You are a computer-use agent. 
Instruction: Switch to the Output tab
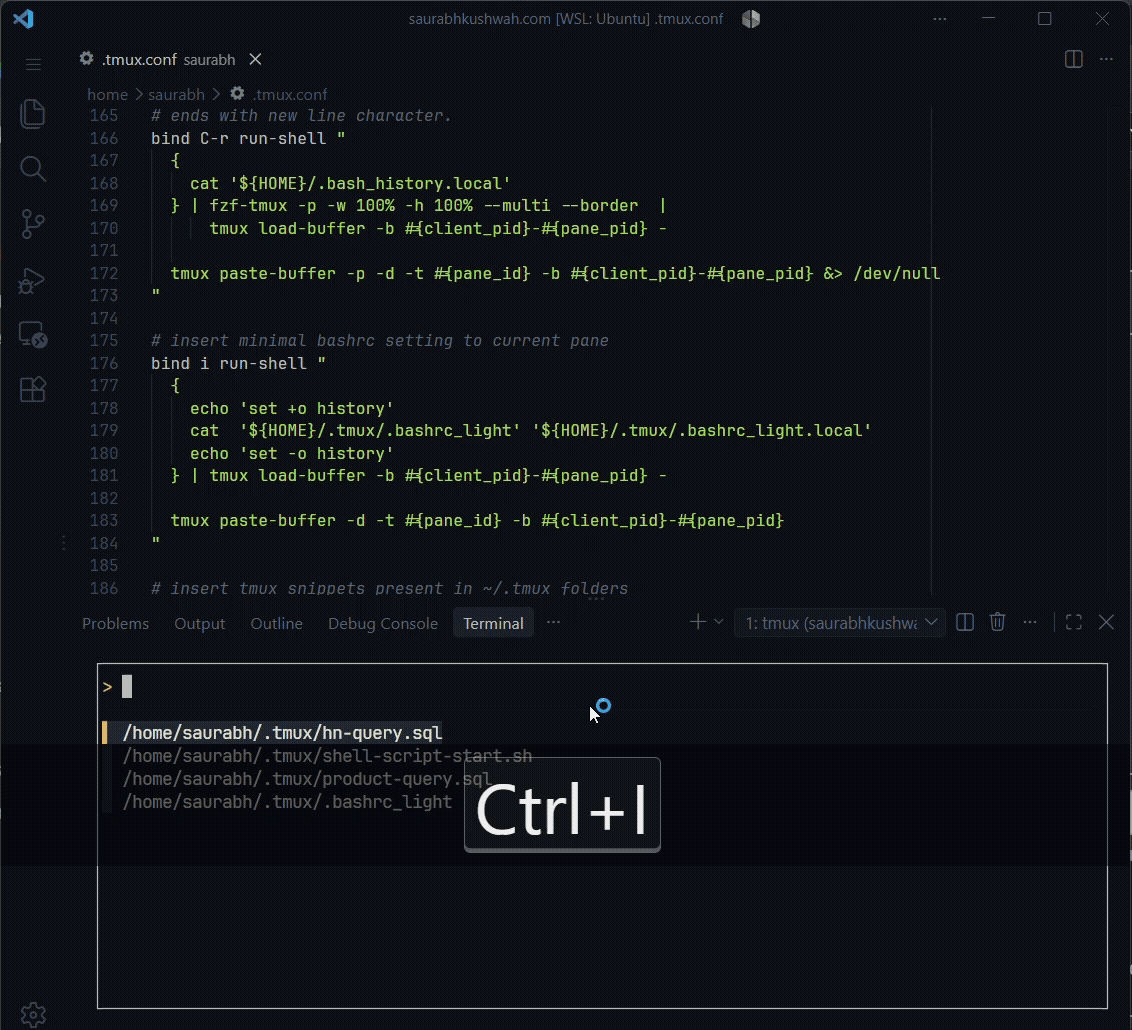click(199, 624)
